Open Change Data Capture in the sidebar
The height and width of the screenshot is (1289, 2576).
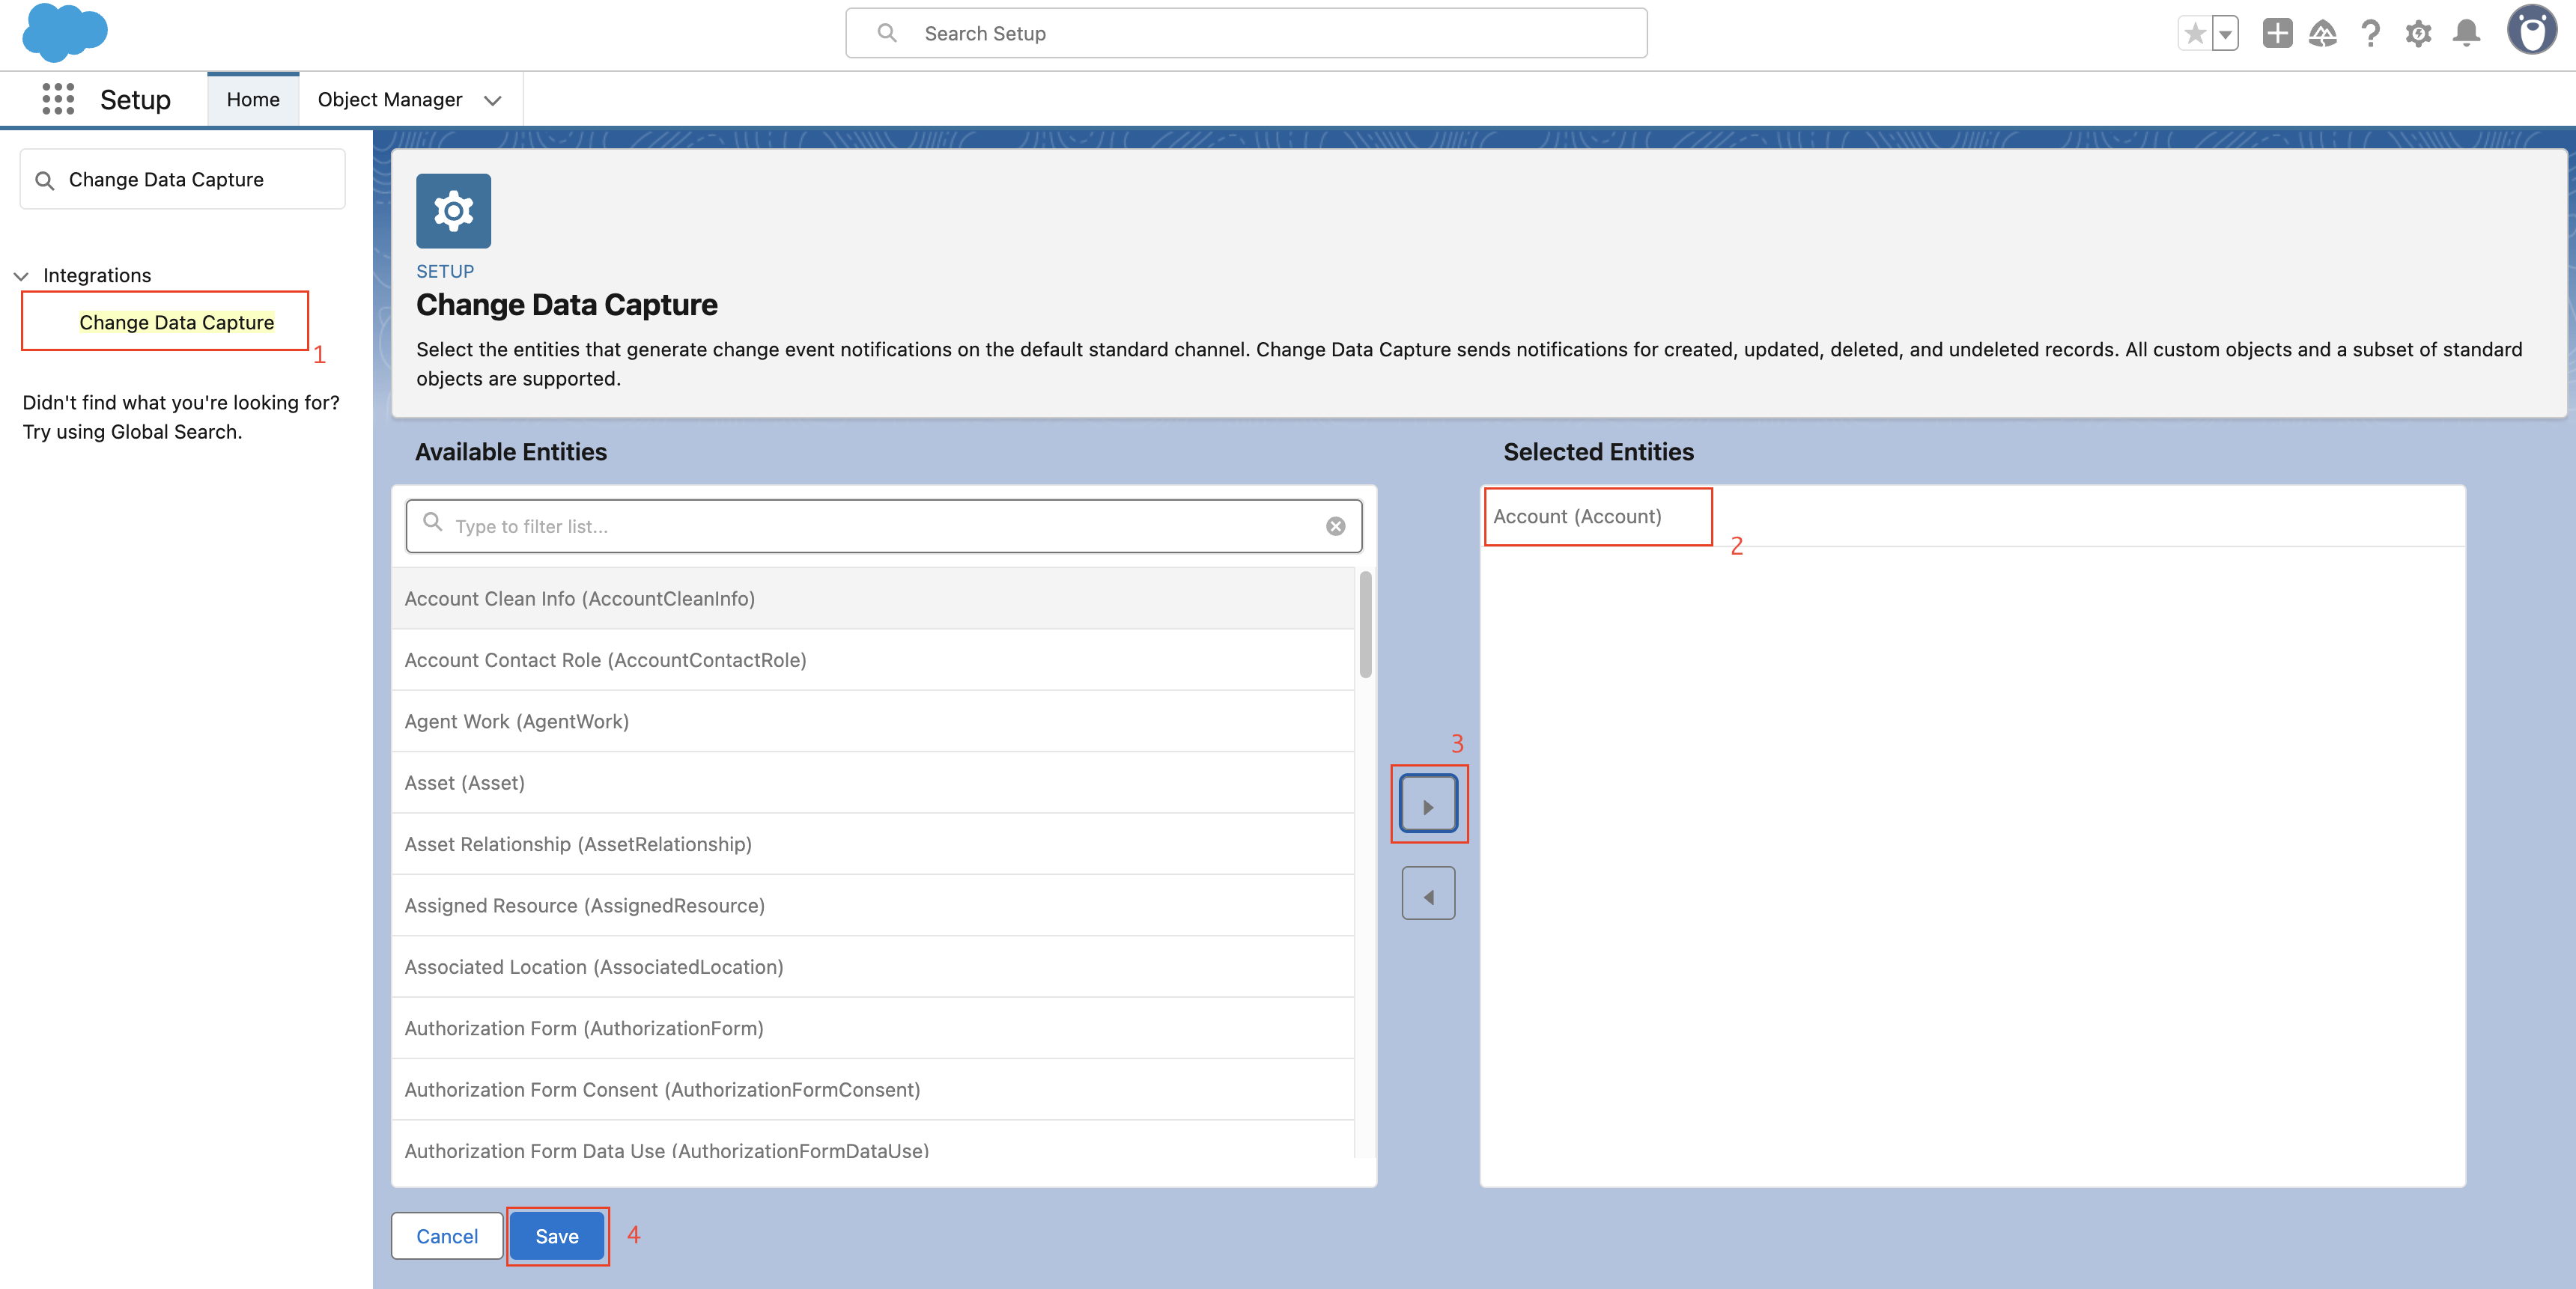click(176, 322)
